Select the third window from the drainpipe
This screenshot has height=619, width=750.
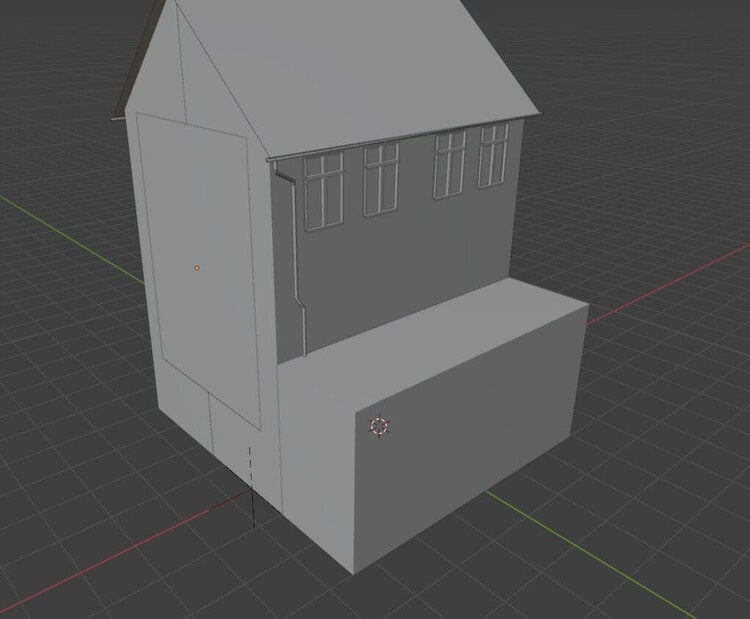(x=450, y=165)
